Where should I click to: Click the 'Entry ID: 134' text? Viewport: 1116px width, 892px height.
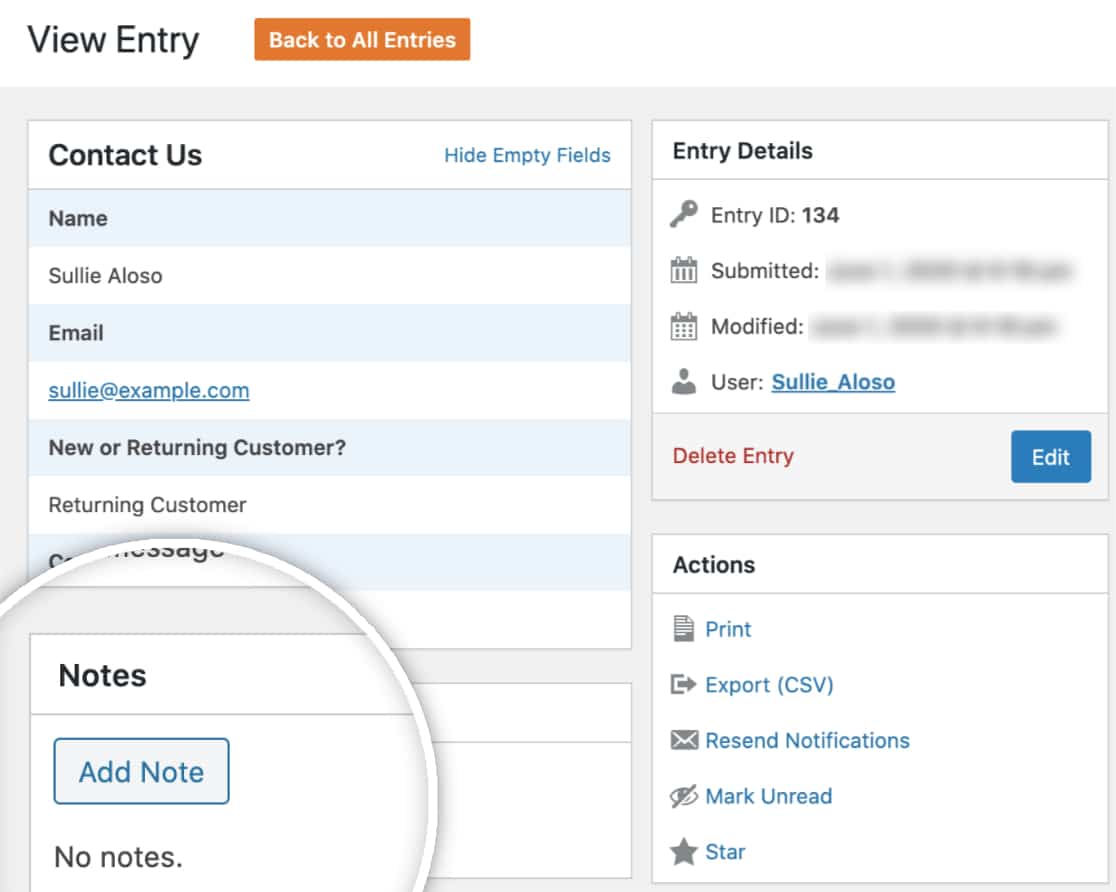[775, 215]
